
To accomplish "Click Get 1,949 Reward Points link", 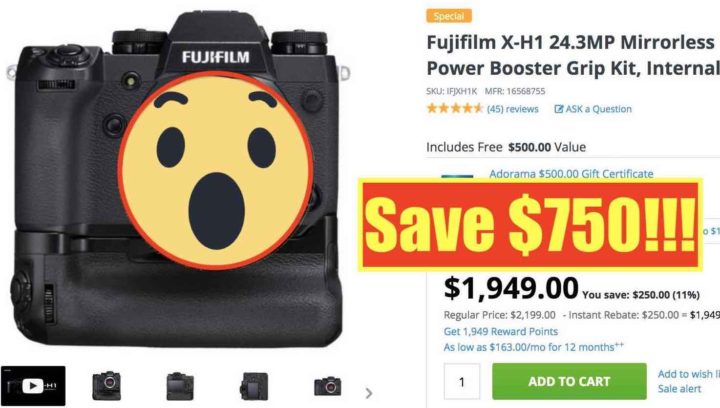I will point(501,331).
